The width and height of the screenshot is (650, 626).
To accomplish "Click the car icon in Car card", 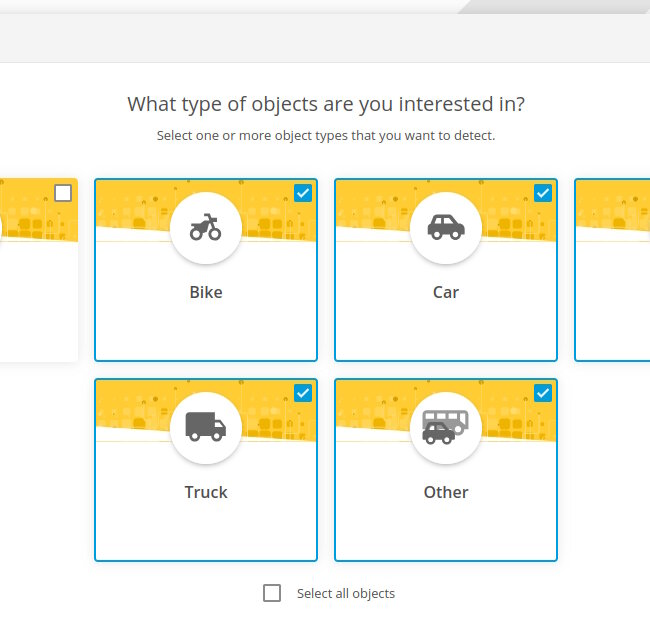I will (x=446, y=227).
